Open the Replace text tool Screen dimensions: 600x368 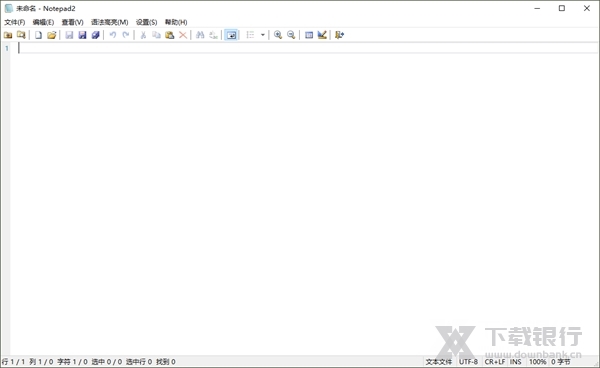(213, 35)
